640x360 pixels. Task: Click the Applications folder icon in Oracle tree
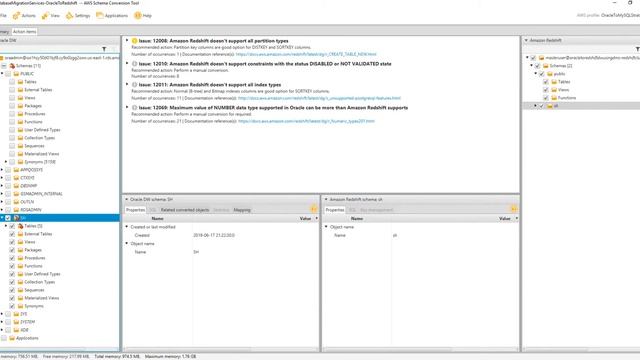12,338
